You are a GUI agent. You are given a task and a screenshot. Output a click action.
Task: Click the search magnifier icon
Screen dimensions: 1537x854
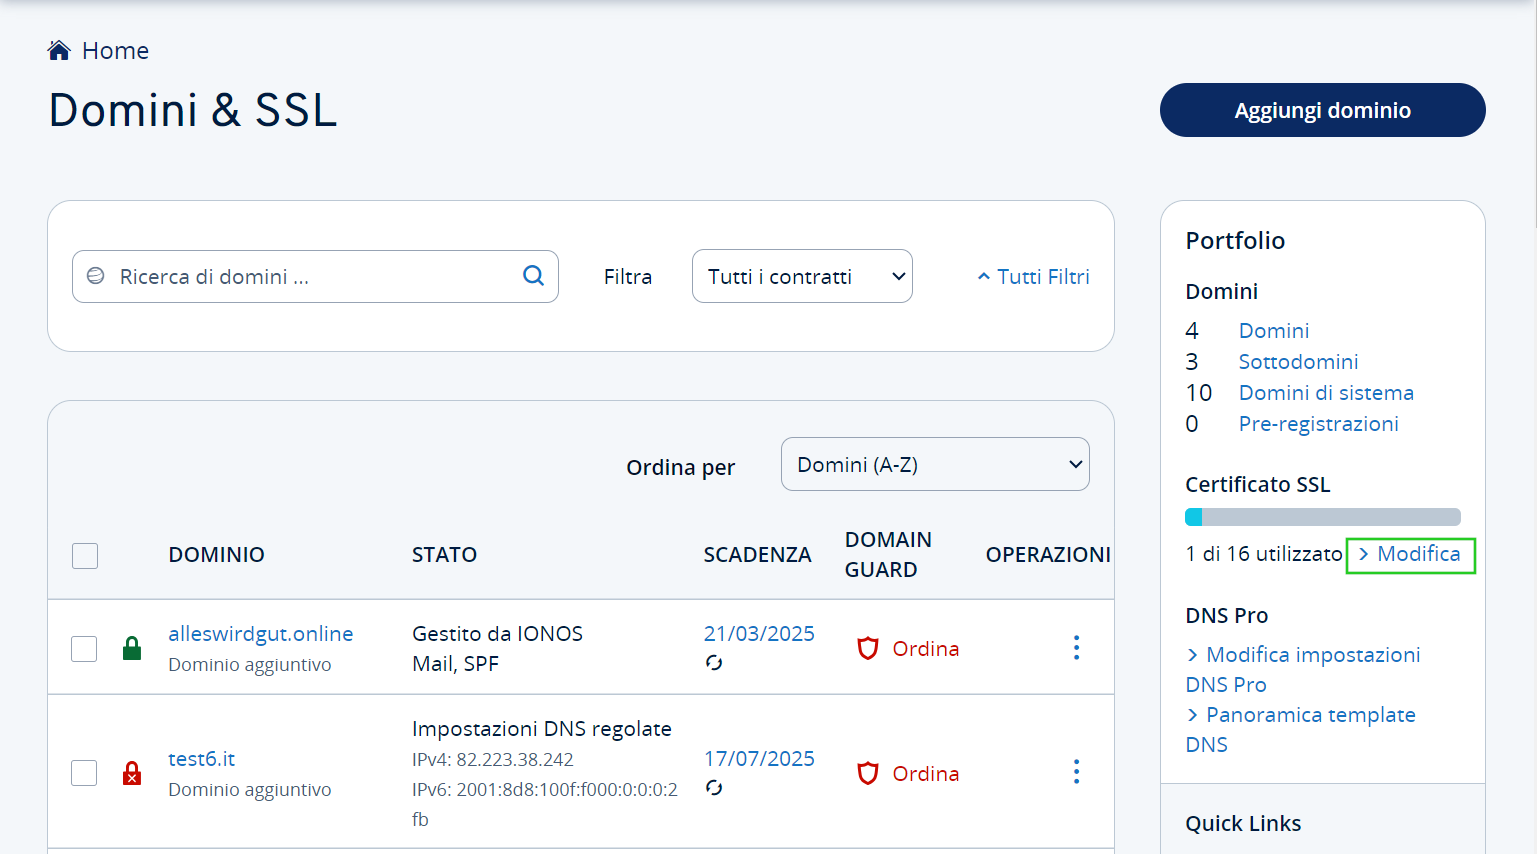tap(534, 275)
